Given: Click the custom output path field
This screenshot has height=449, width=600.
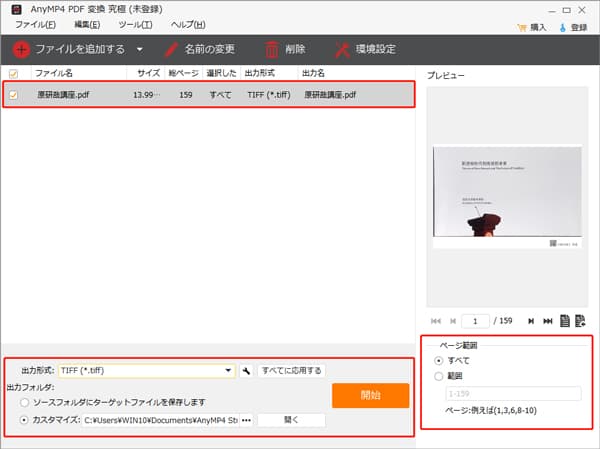Looking at the screenshot, I should pos(161,420).
